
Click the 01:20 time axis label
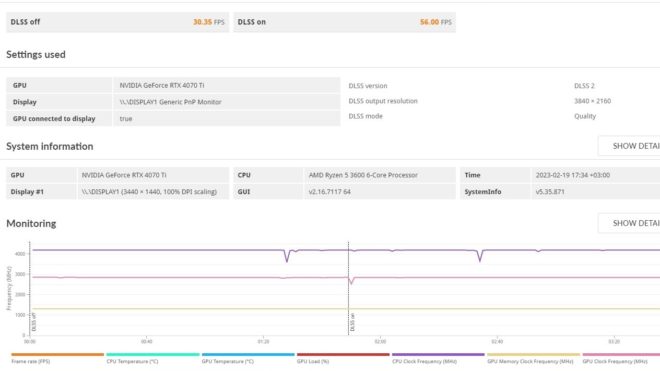click(x=263, y=342)
